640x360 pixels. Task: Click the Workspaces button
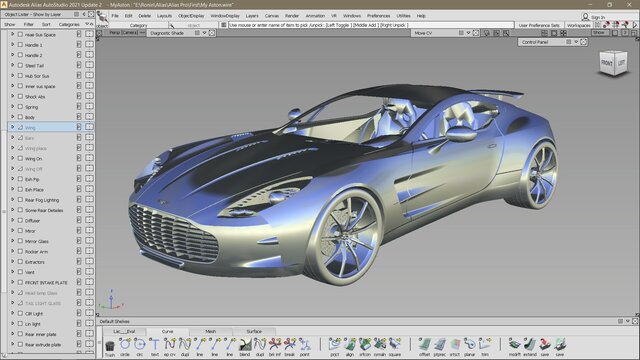pos(579,25)
